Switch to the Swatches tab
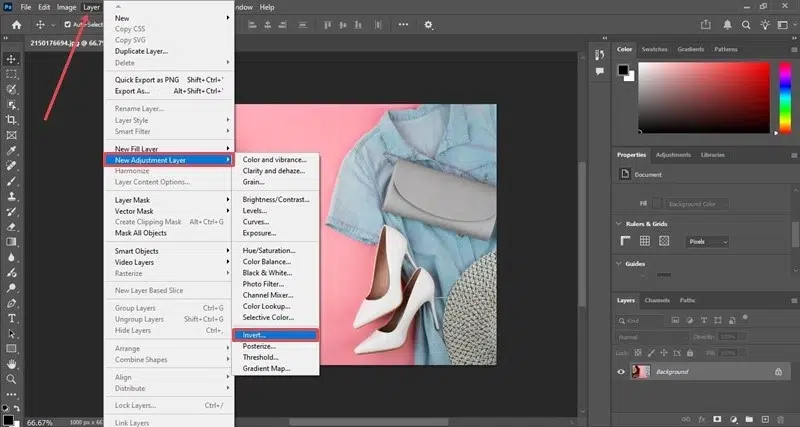Viewport: 800px width, 427px height. 655,49
